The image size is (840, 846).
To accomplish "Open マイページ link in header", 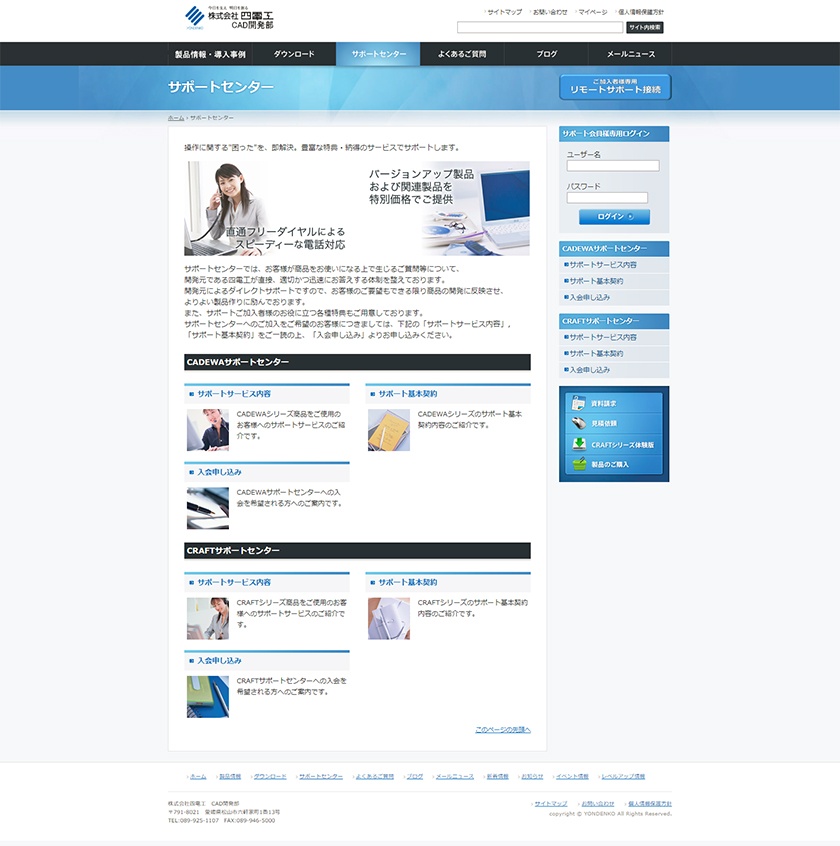I will (x=592, y=12).
